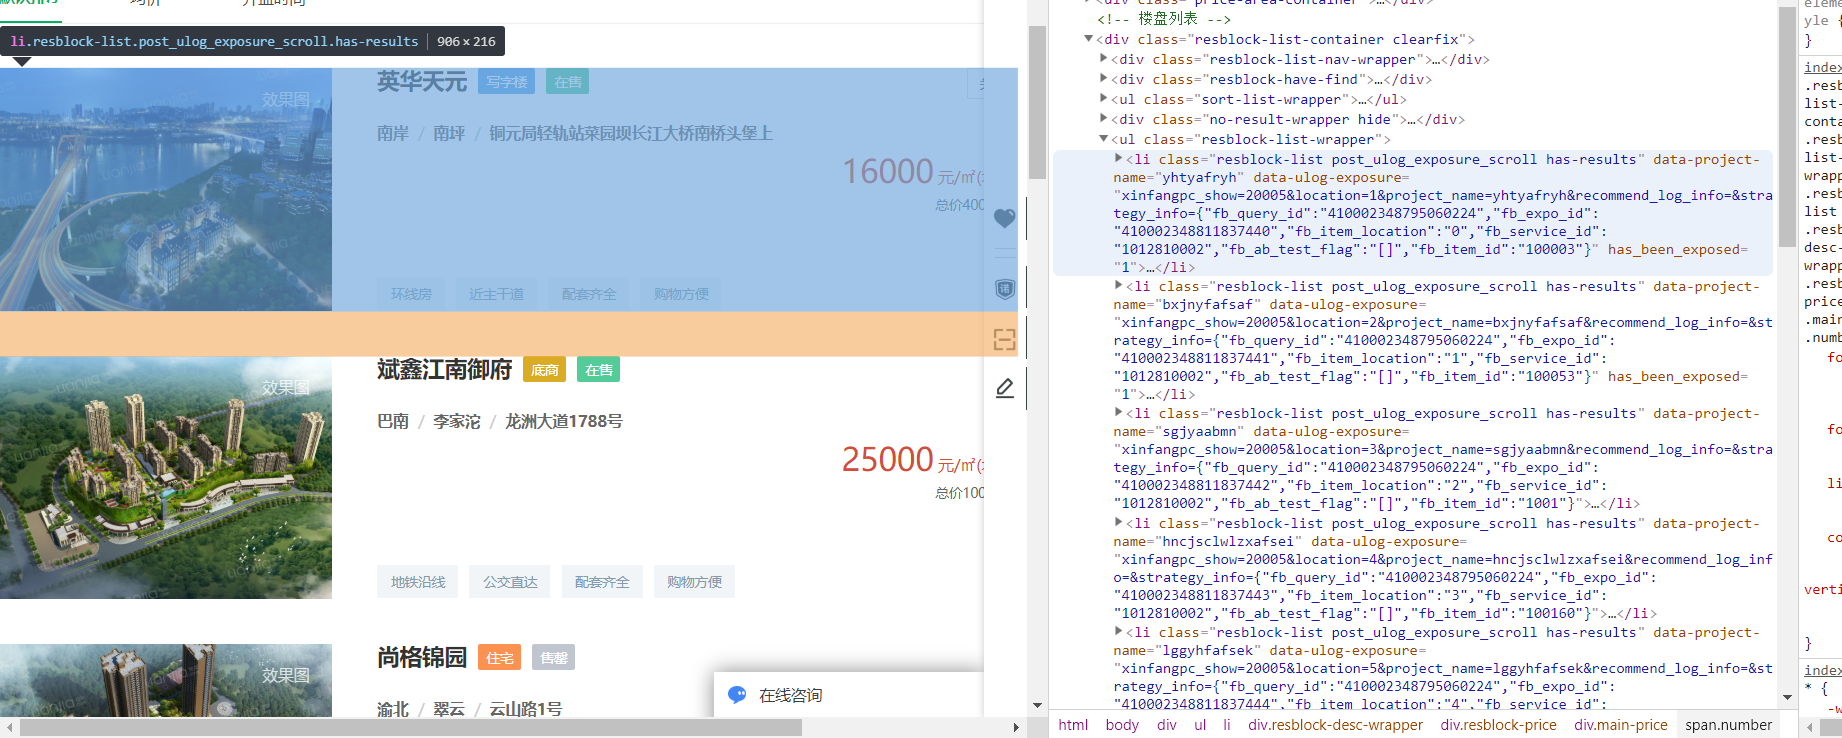Viewport: 1842px width, 738px height.
Task: Select div.resblock-price in the breadcrumb
Action: pyautogui.click(x=1498, y=725)
